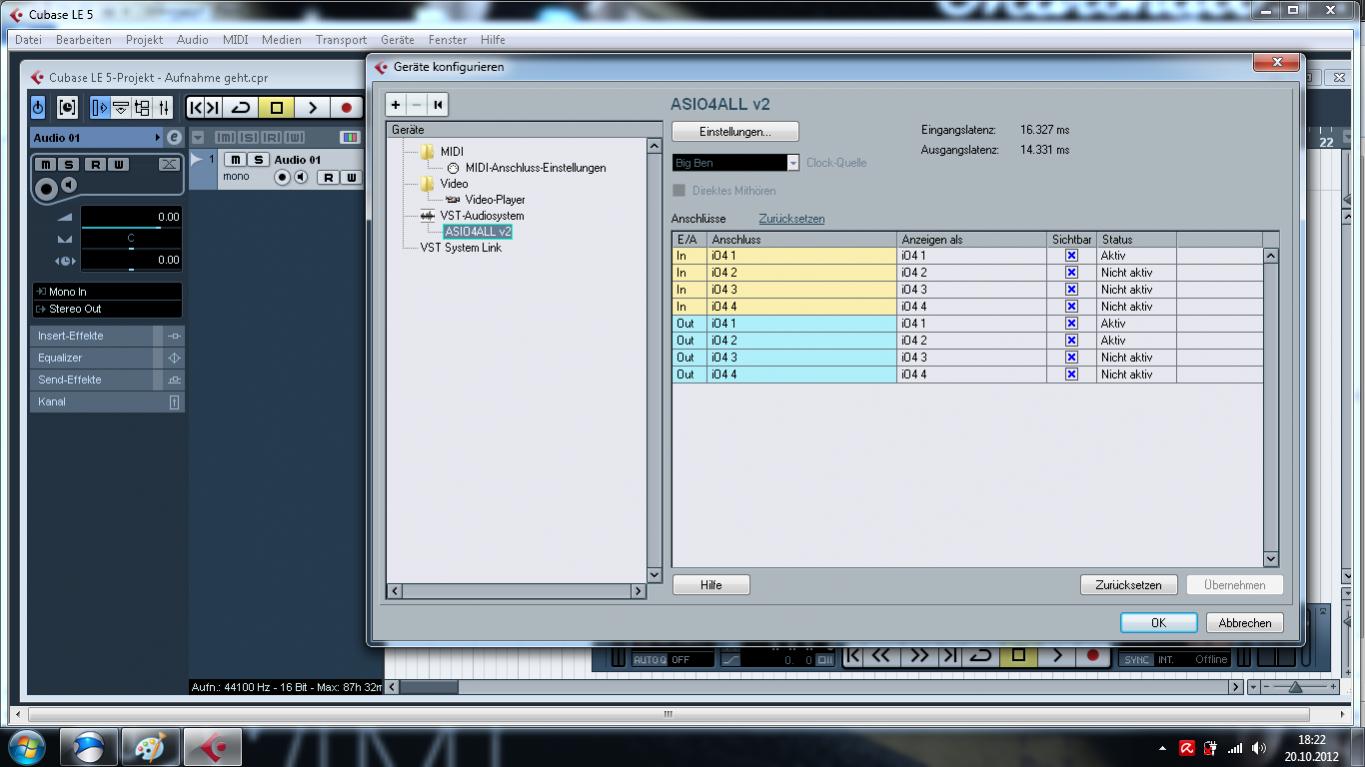This screenshot has height=767, width=1365.
Task: Open the mixer toolbar icon
Action: (x=163, y=107)
